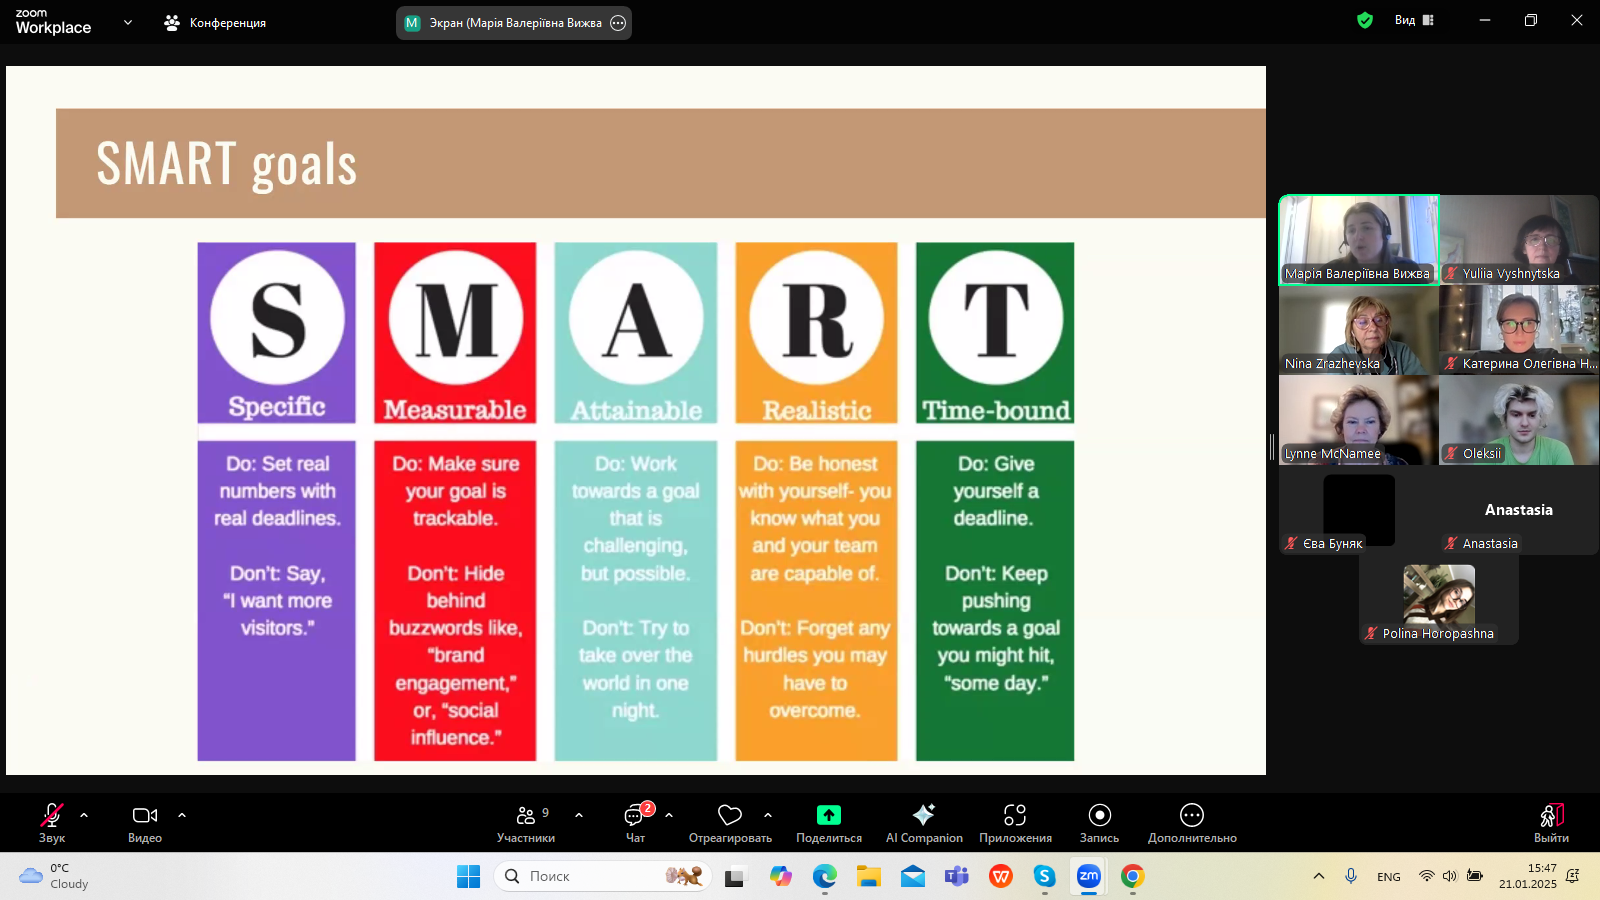Switch to the Конференция tab
The image size is (1600, 900).
[215, 23]
